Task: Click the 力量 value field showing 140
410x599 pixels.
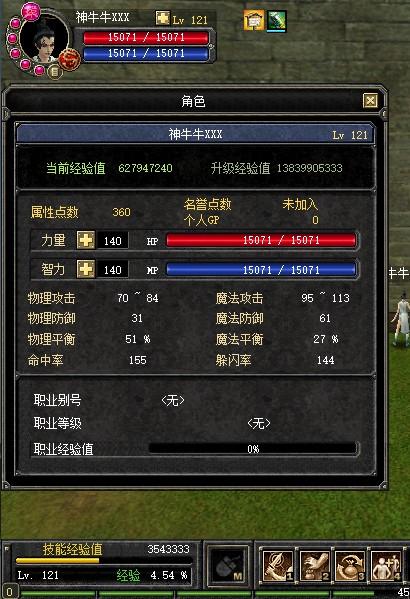Action: point(112,241)
